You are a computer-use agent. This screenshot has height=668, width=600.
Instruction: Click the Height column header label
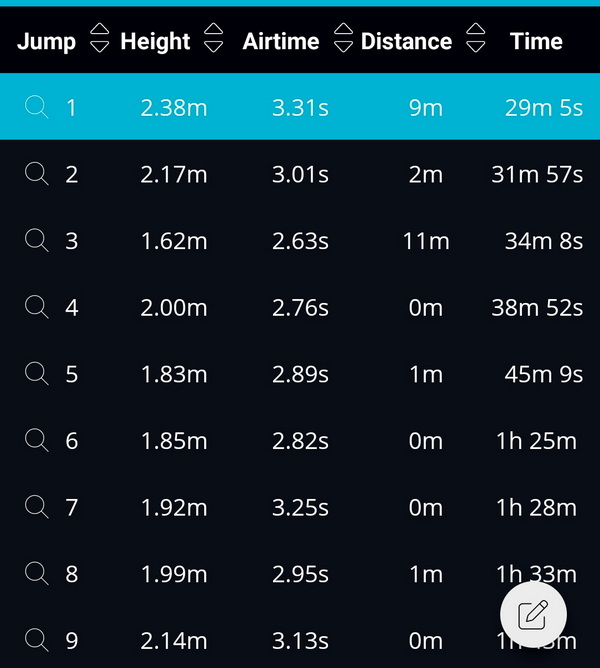pos(155,42)
